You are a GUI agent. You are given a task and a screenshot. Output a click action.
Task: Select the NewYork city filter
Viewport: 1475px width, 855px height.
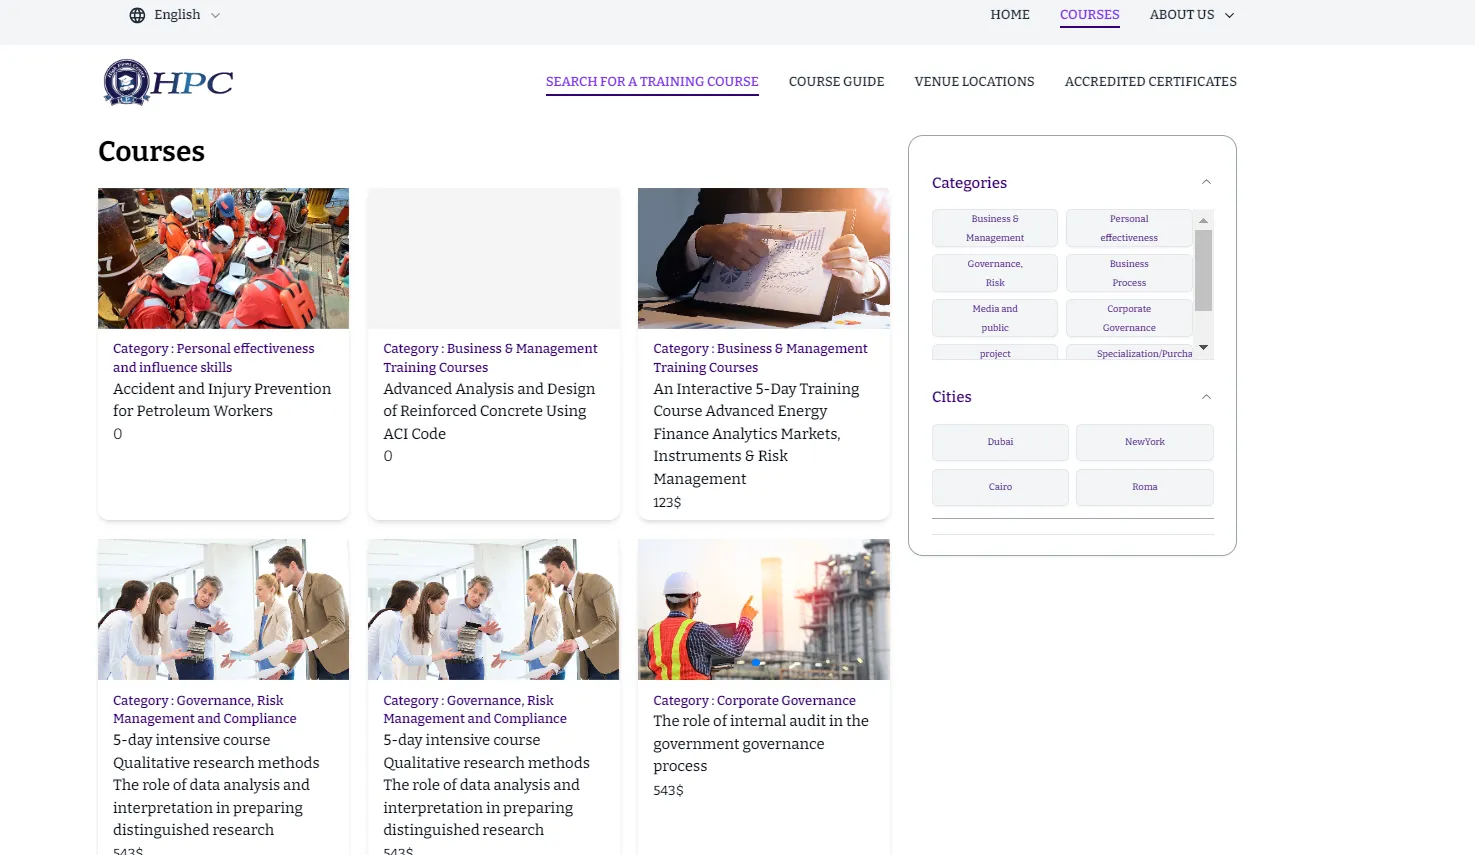pyautogui.click(x=1145, y=442)
